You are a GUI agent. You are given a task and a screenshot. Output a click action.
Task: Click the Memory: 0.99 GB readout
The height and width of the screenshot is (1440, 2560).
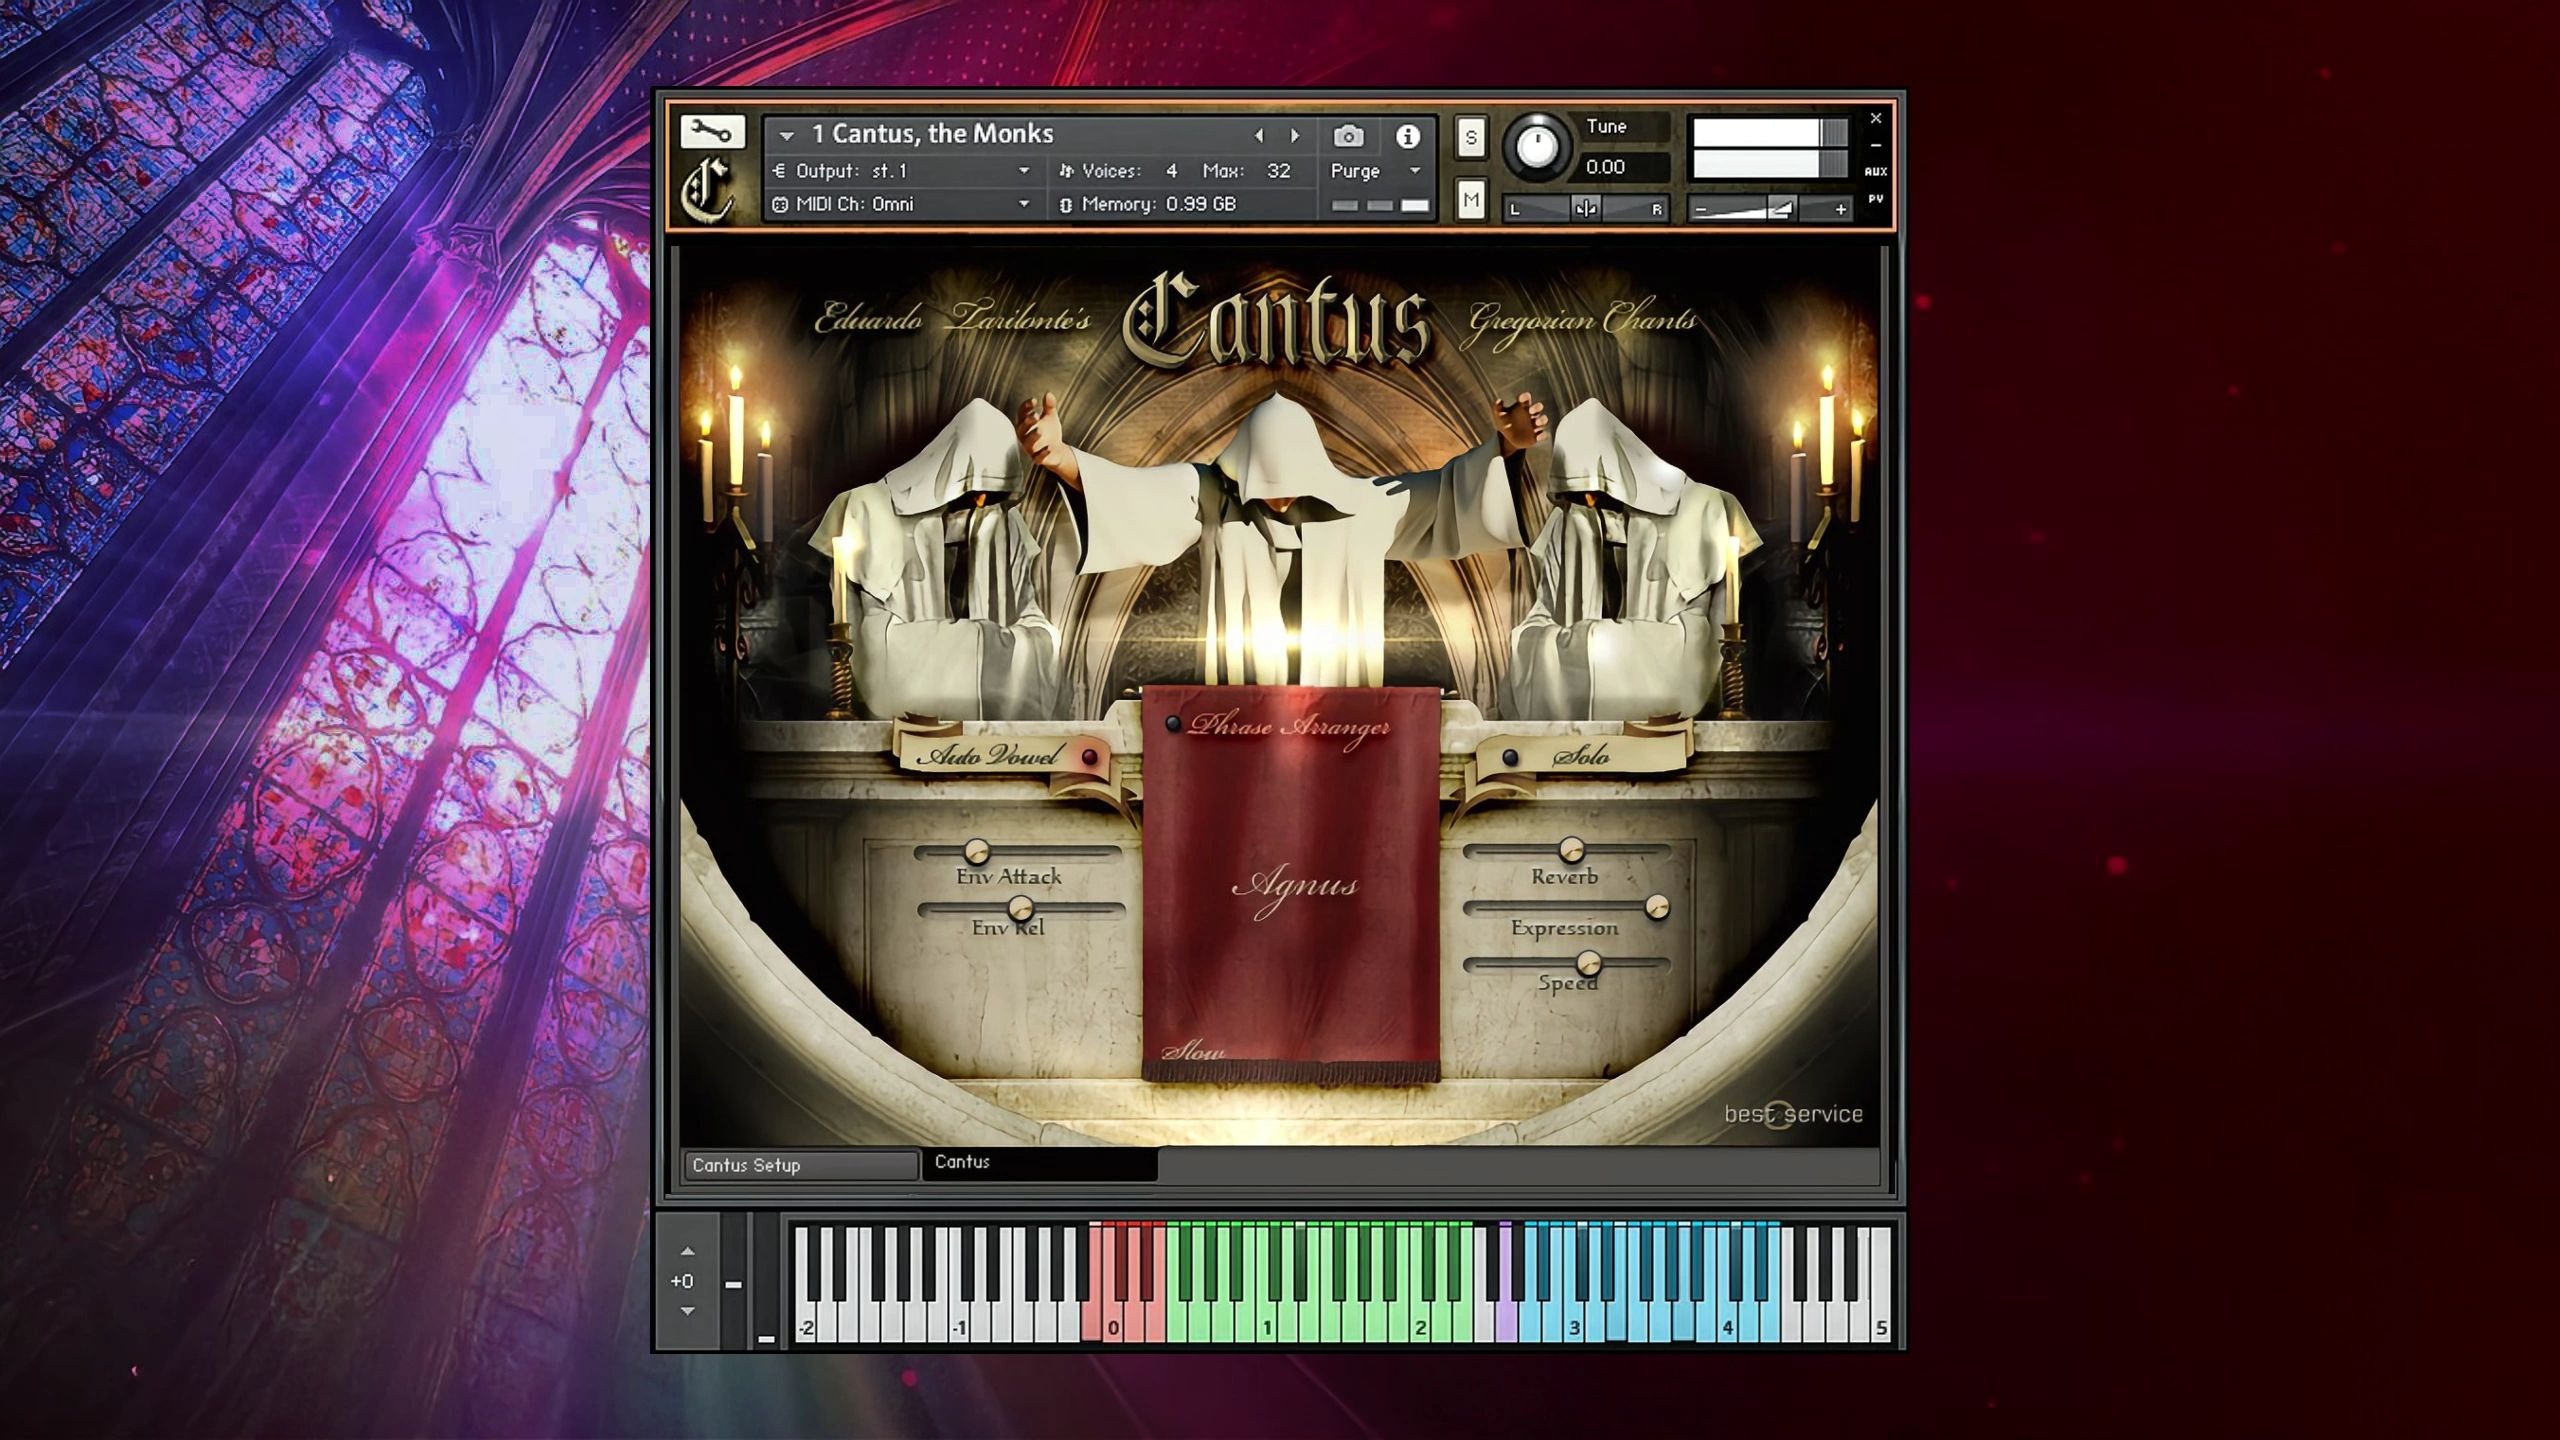click(x=1159, y=204)
